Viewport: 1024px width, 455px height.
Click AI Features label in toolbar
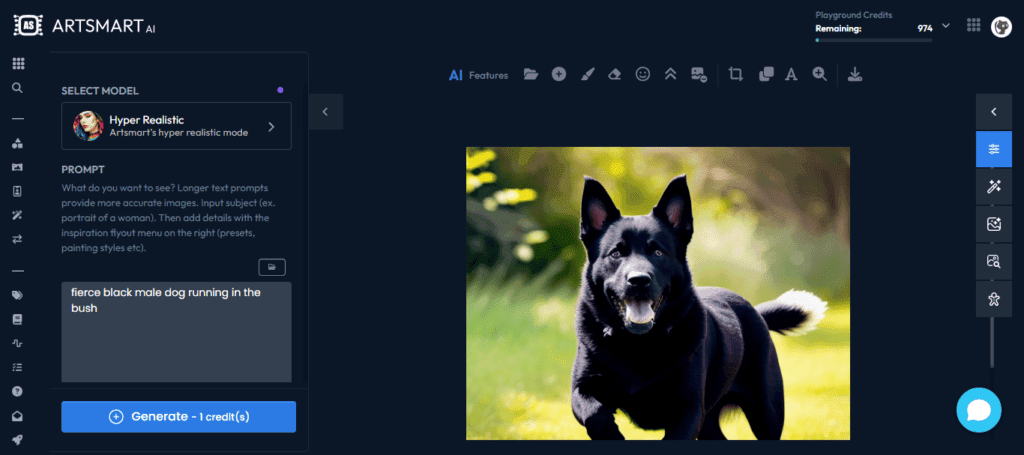tap(479, 75)
